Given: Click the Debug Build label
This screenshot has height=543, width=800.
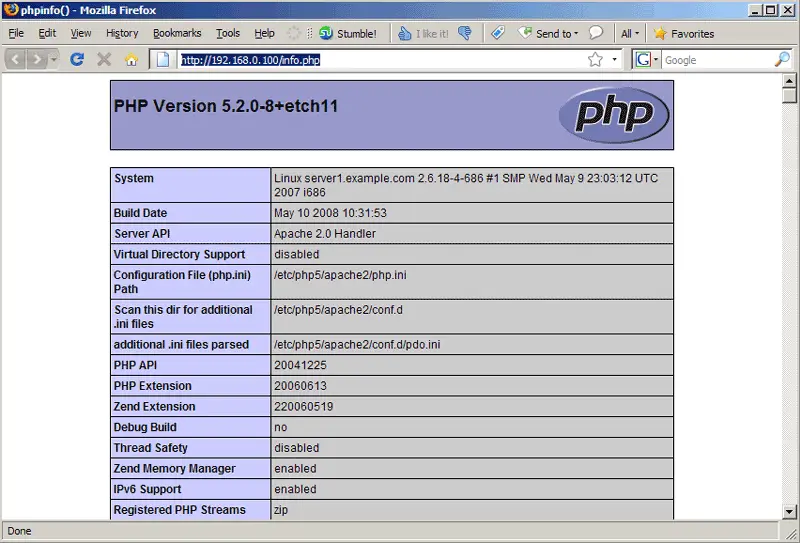Looking at the screenshot, I should [x=145, y=427].
